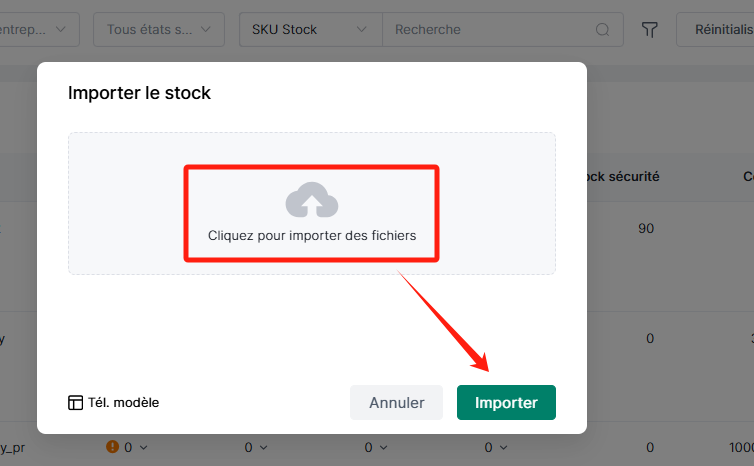Click the Stock sécurité column header
This screenshot has width=754, height=466.
(623, 177)
